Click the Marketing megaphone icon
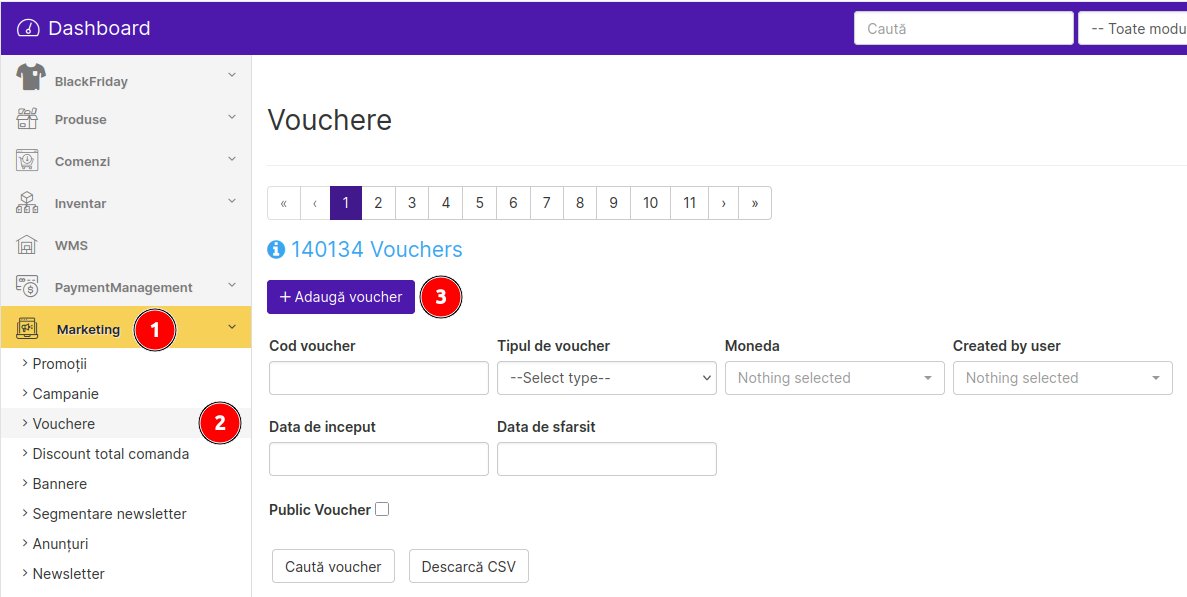Screen dimensions: 1187x597 tap(27, 328)
